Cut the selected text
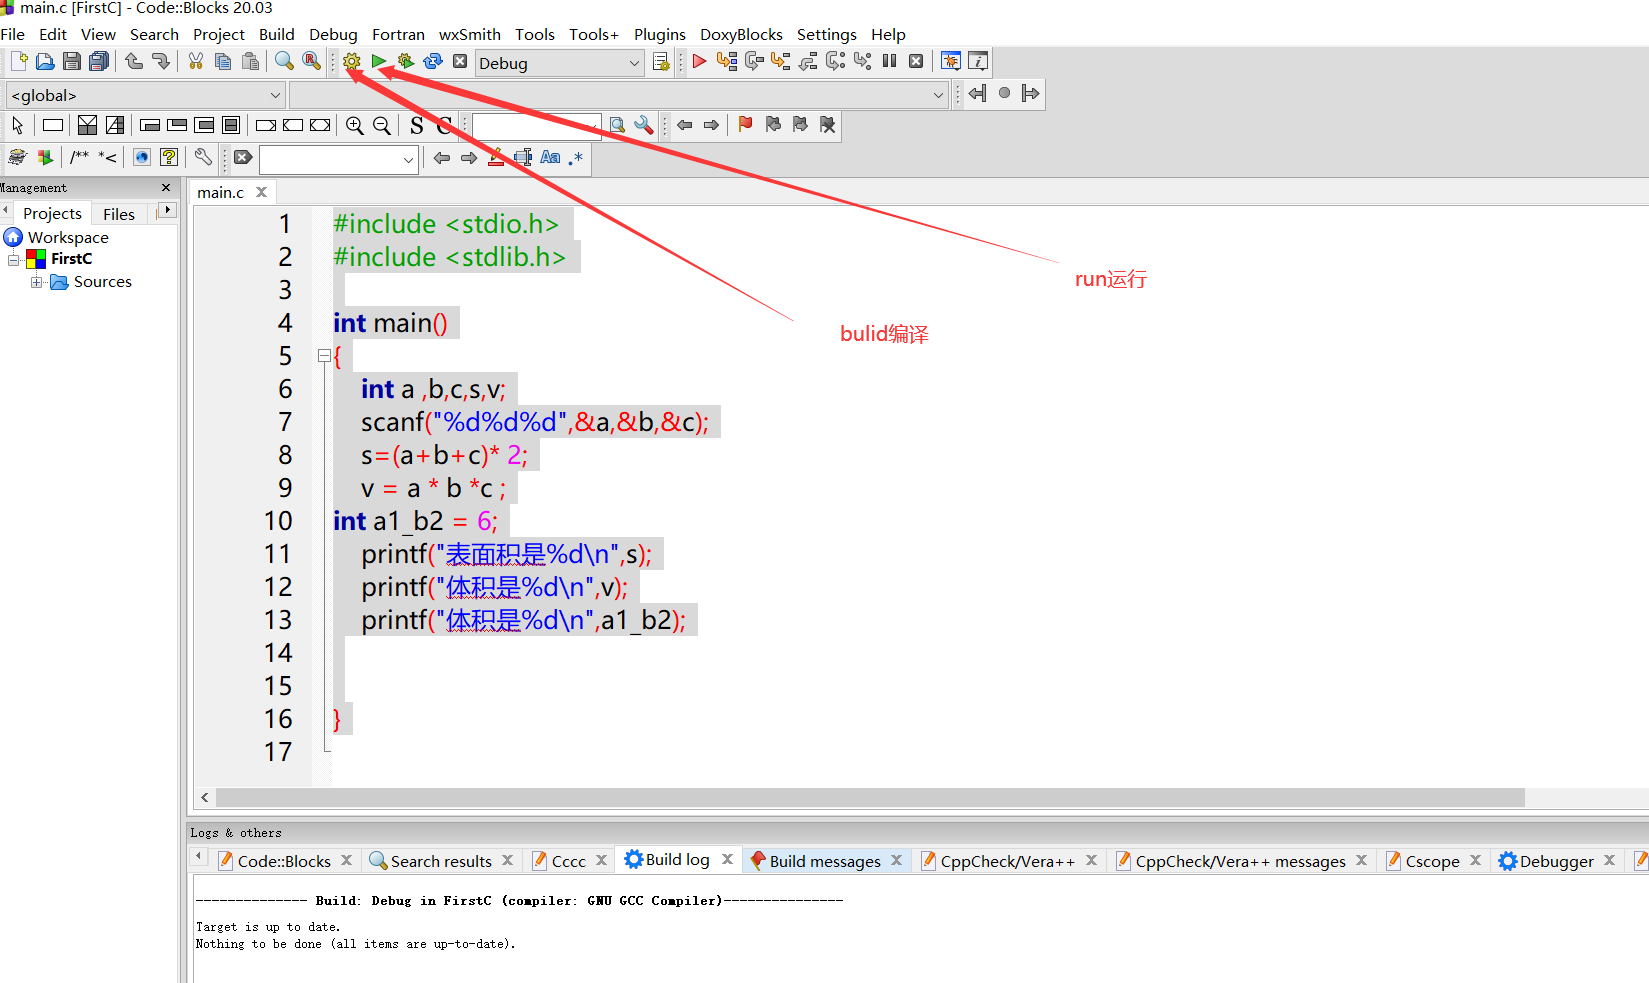The image size is (1649, 983). 196,62
